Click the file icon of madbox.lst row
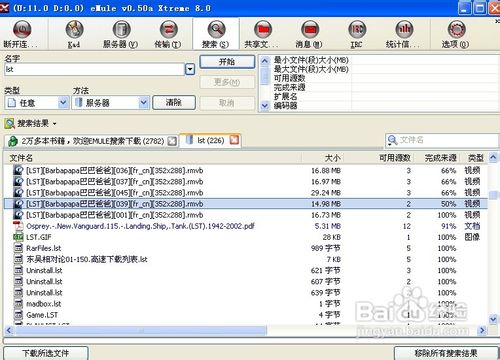 pos(18,304)
